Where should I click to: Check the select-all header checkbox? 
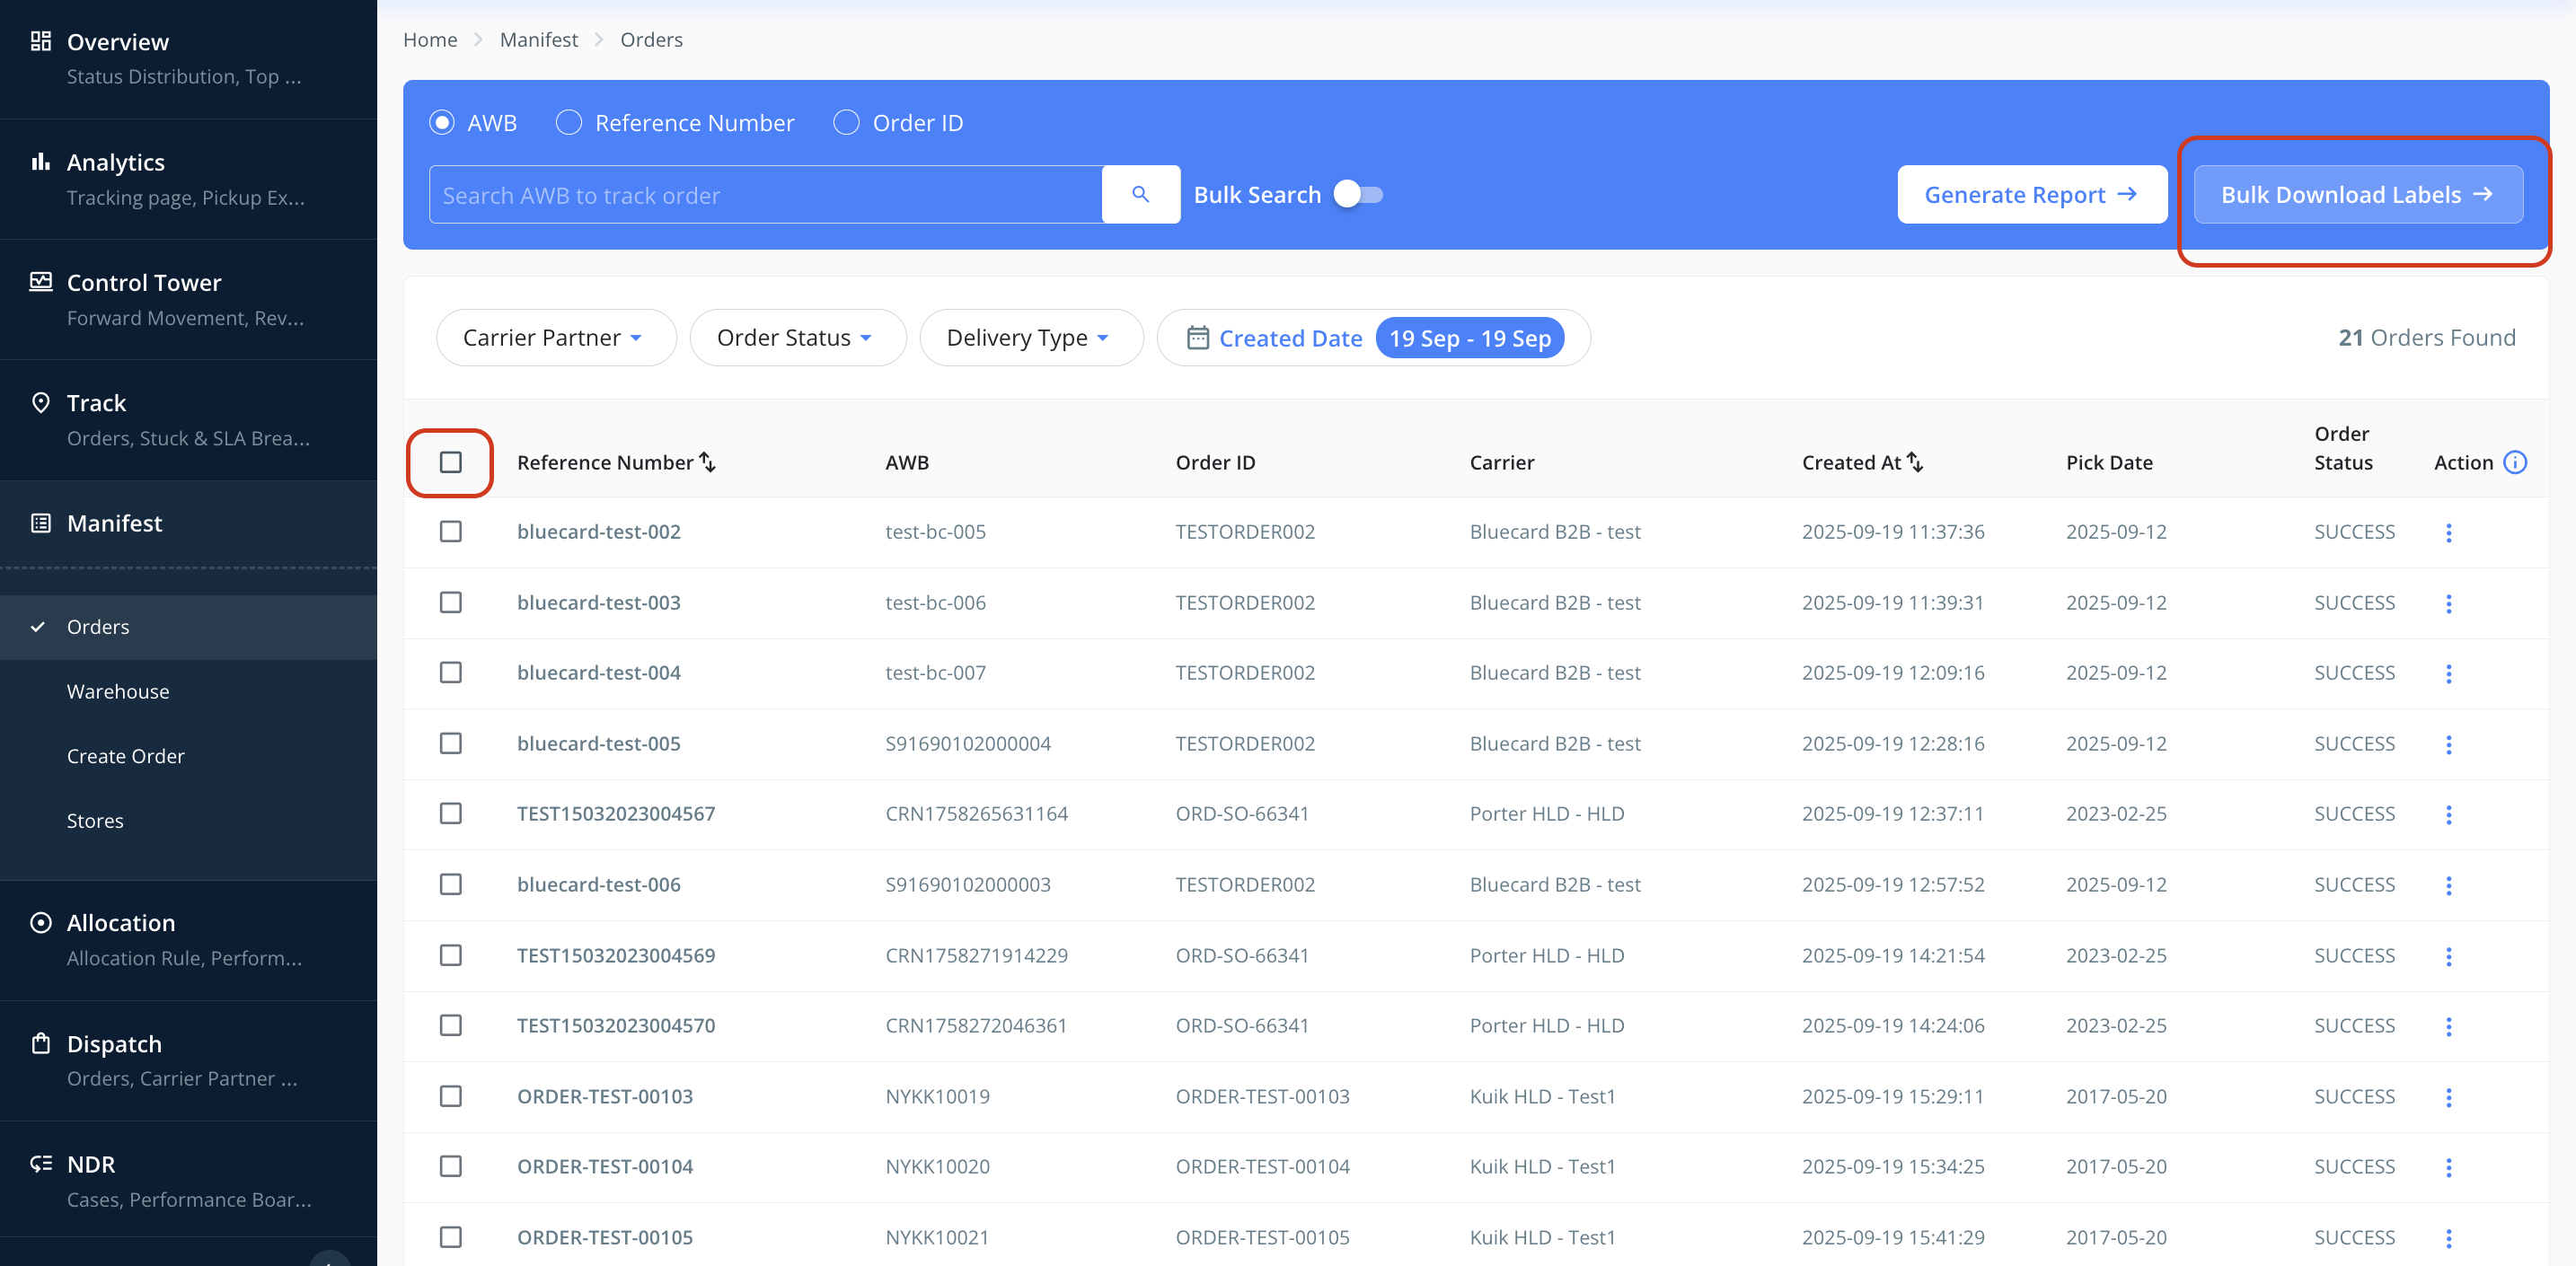[x=451, y=462]
